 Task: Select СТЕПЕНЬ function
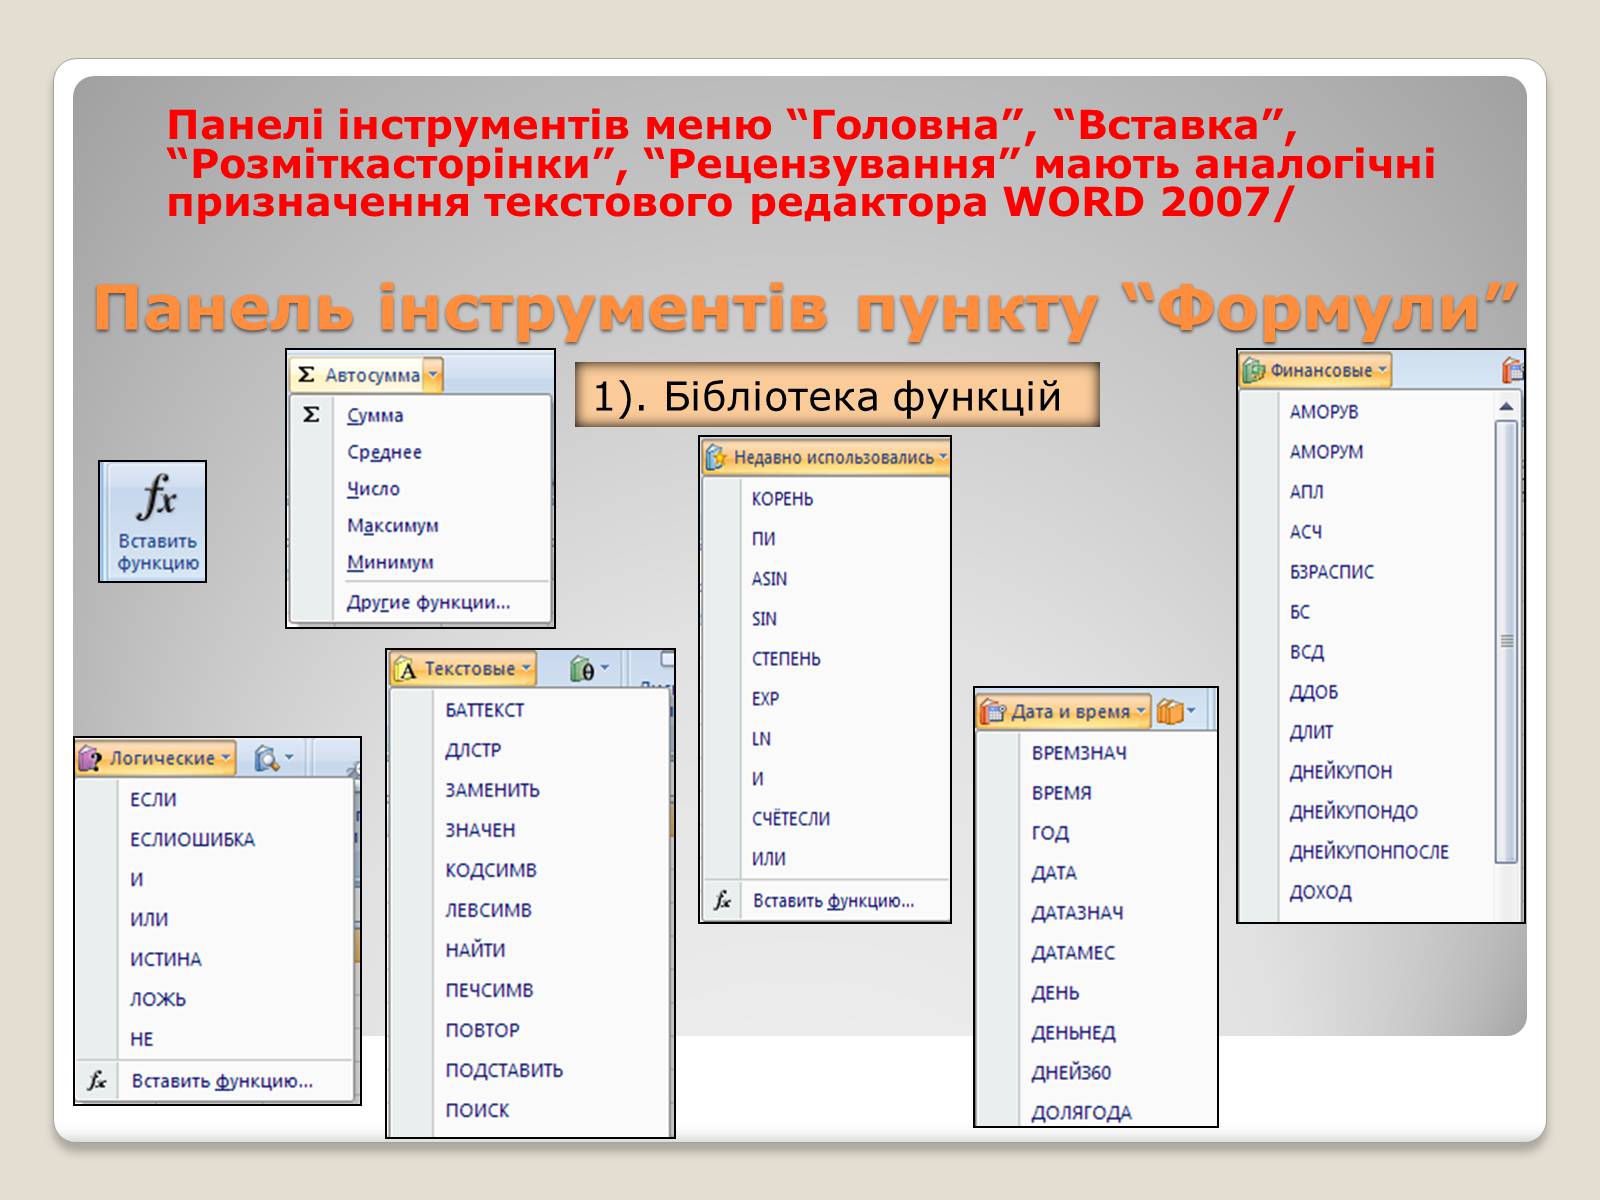786,659
